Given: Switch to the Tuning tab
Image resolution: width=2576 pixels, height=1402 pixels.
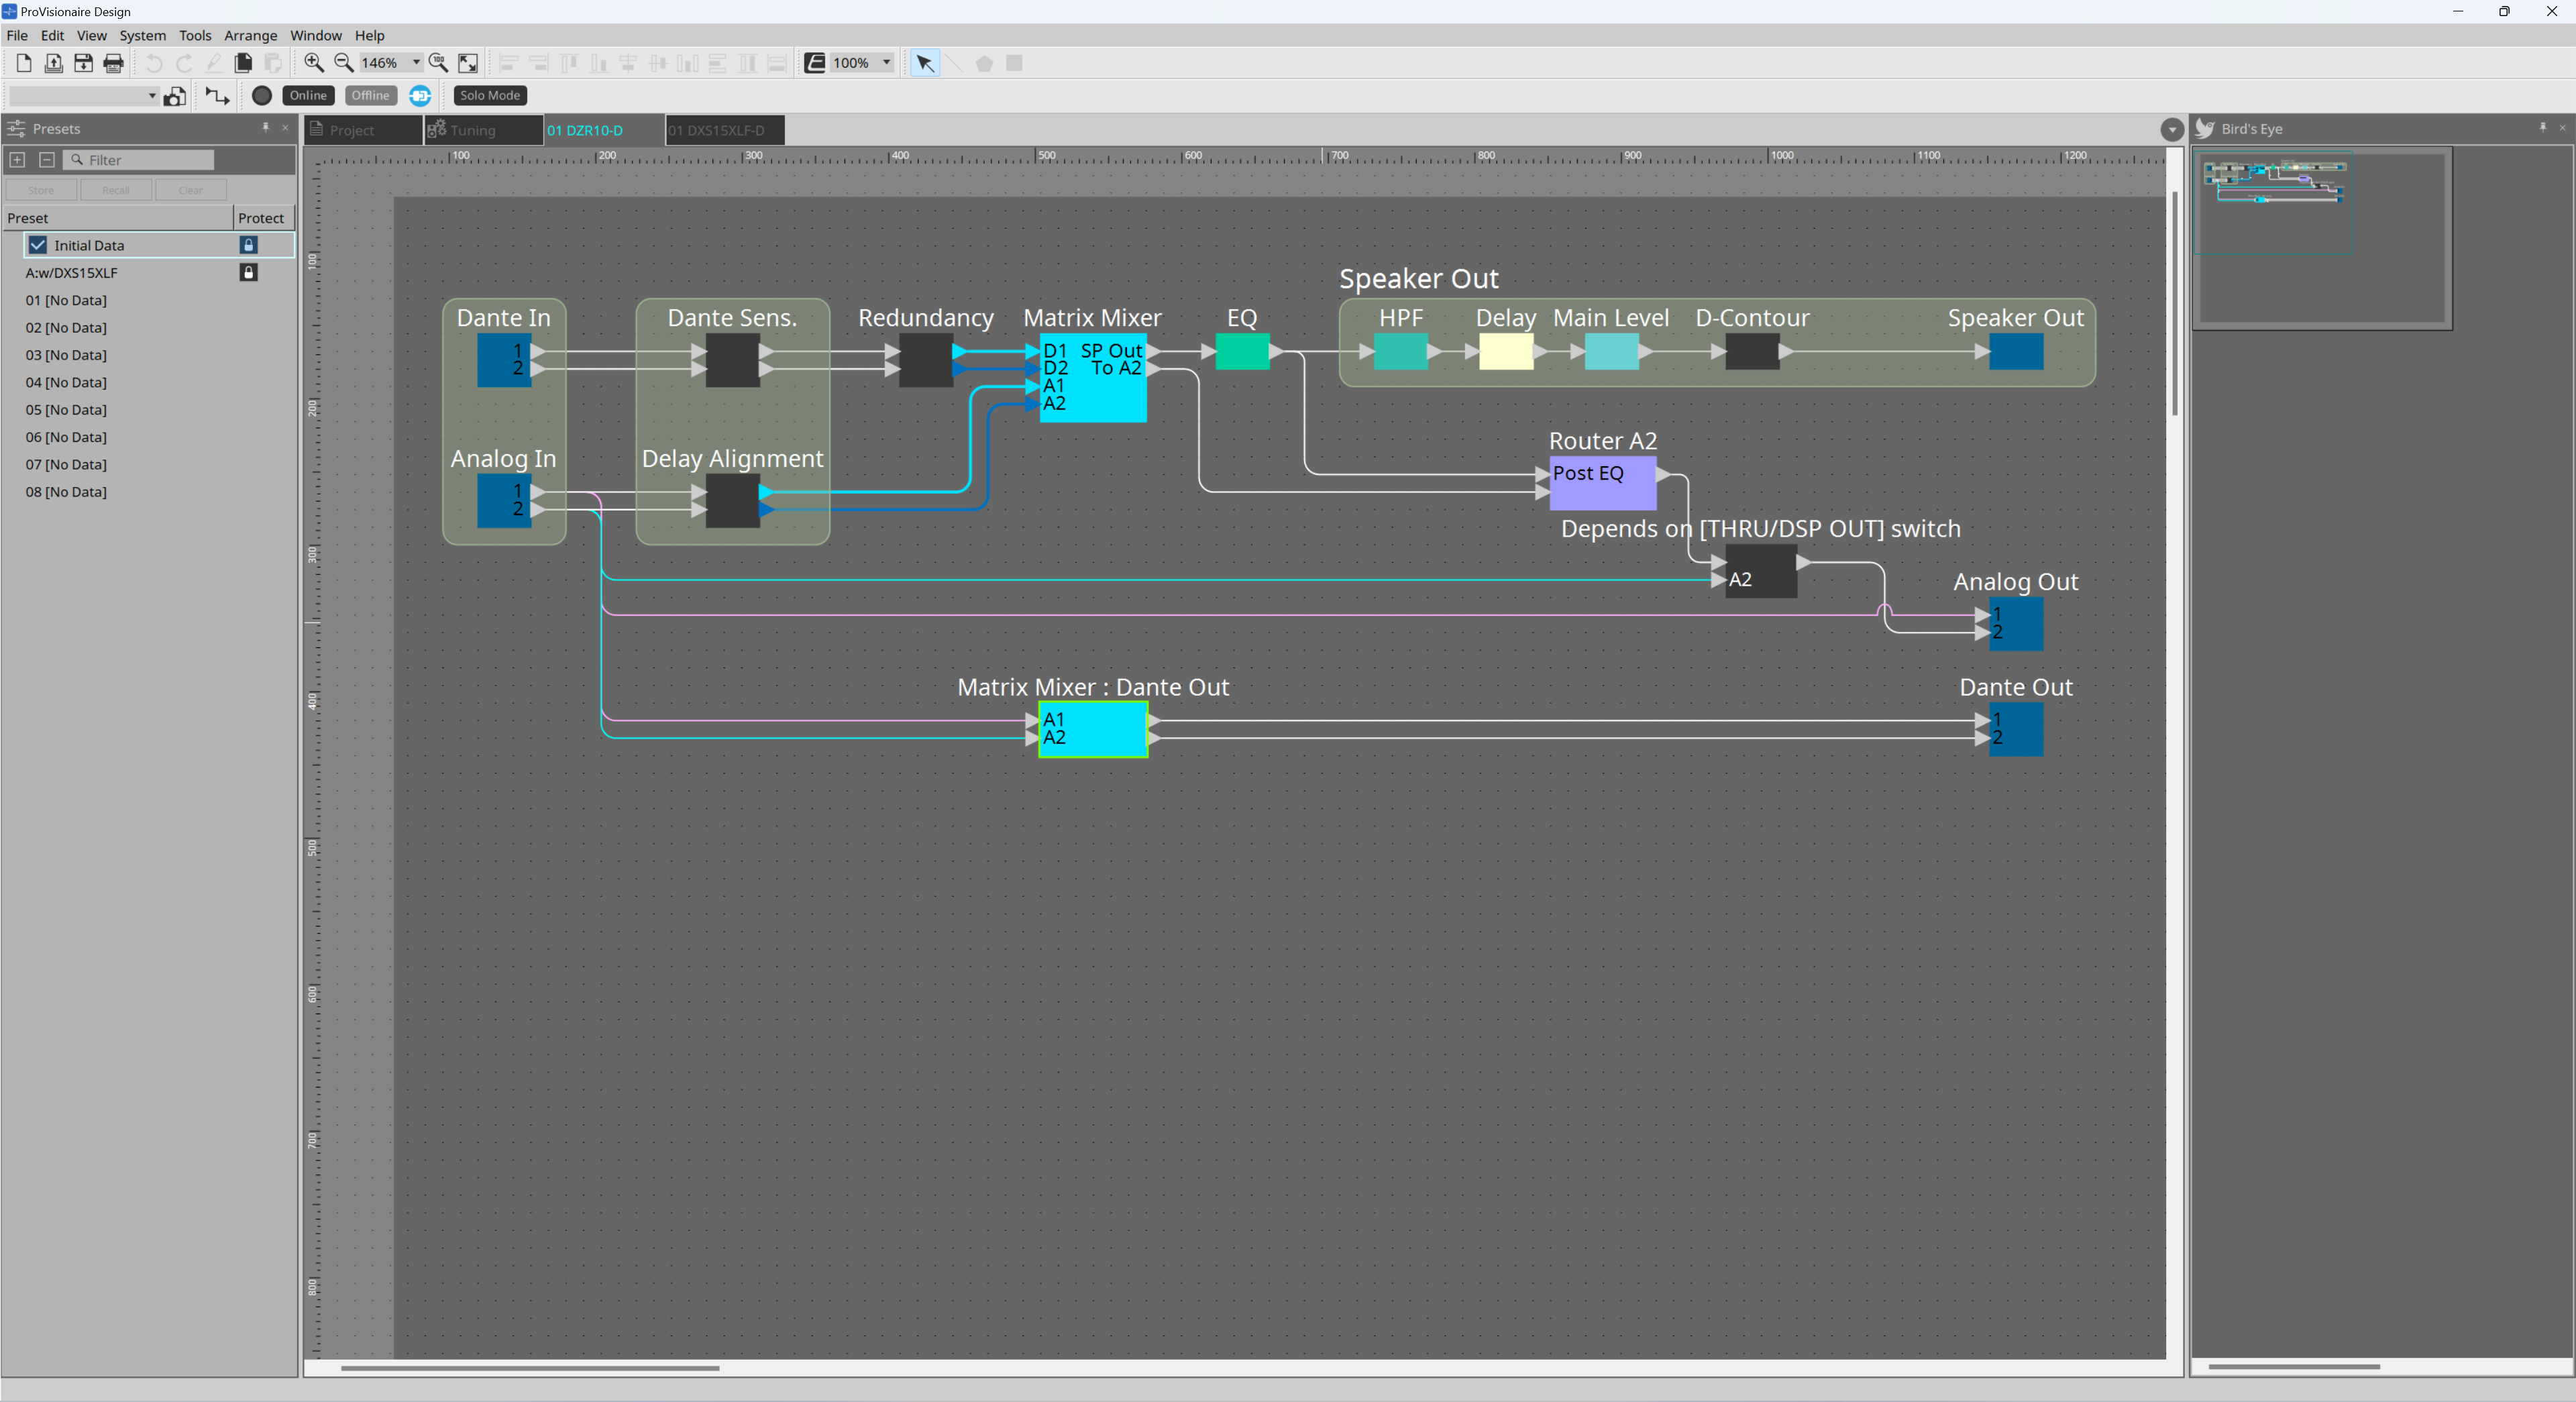Looking at the screenshot, I should (x=484, y=130).
